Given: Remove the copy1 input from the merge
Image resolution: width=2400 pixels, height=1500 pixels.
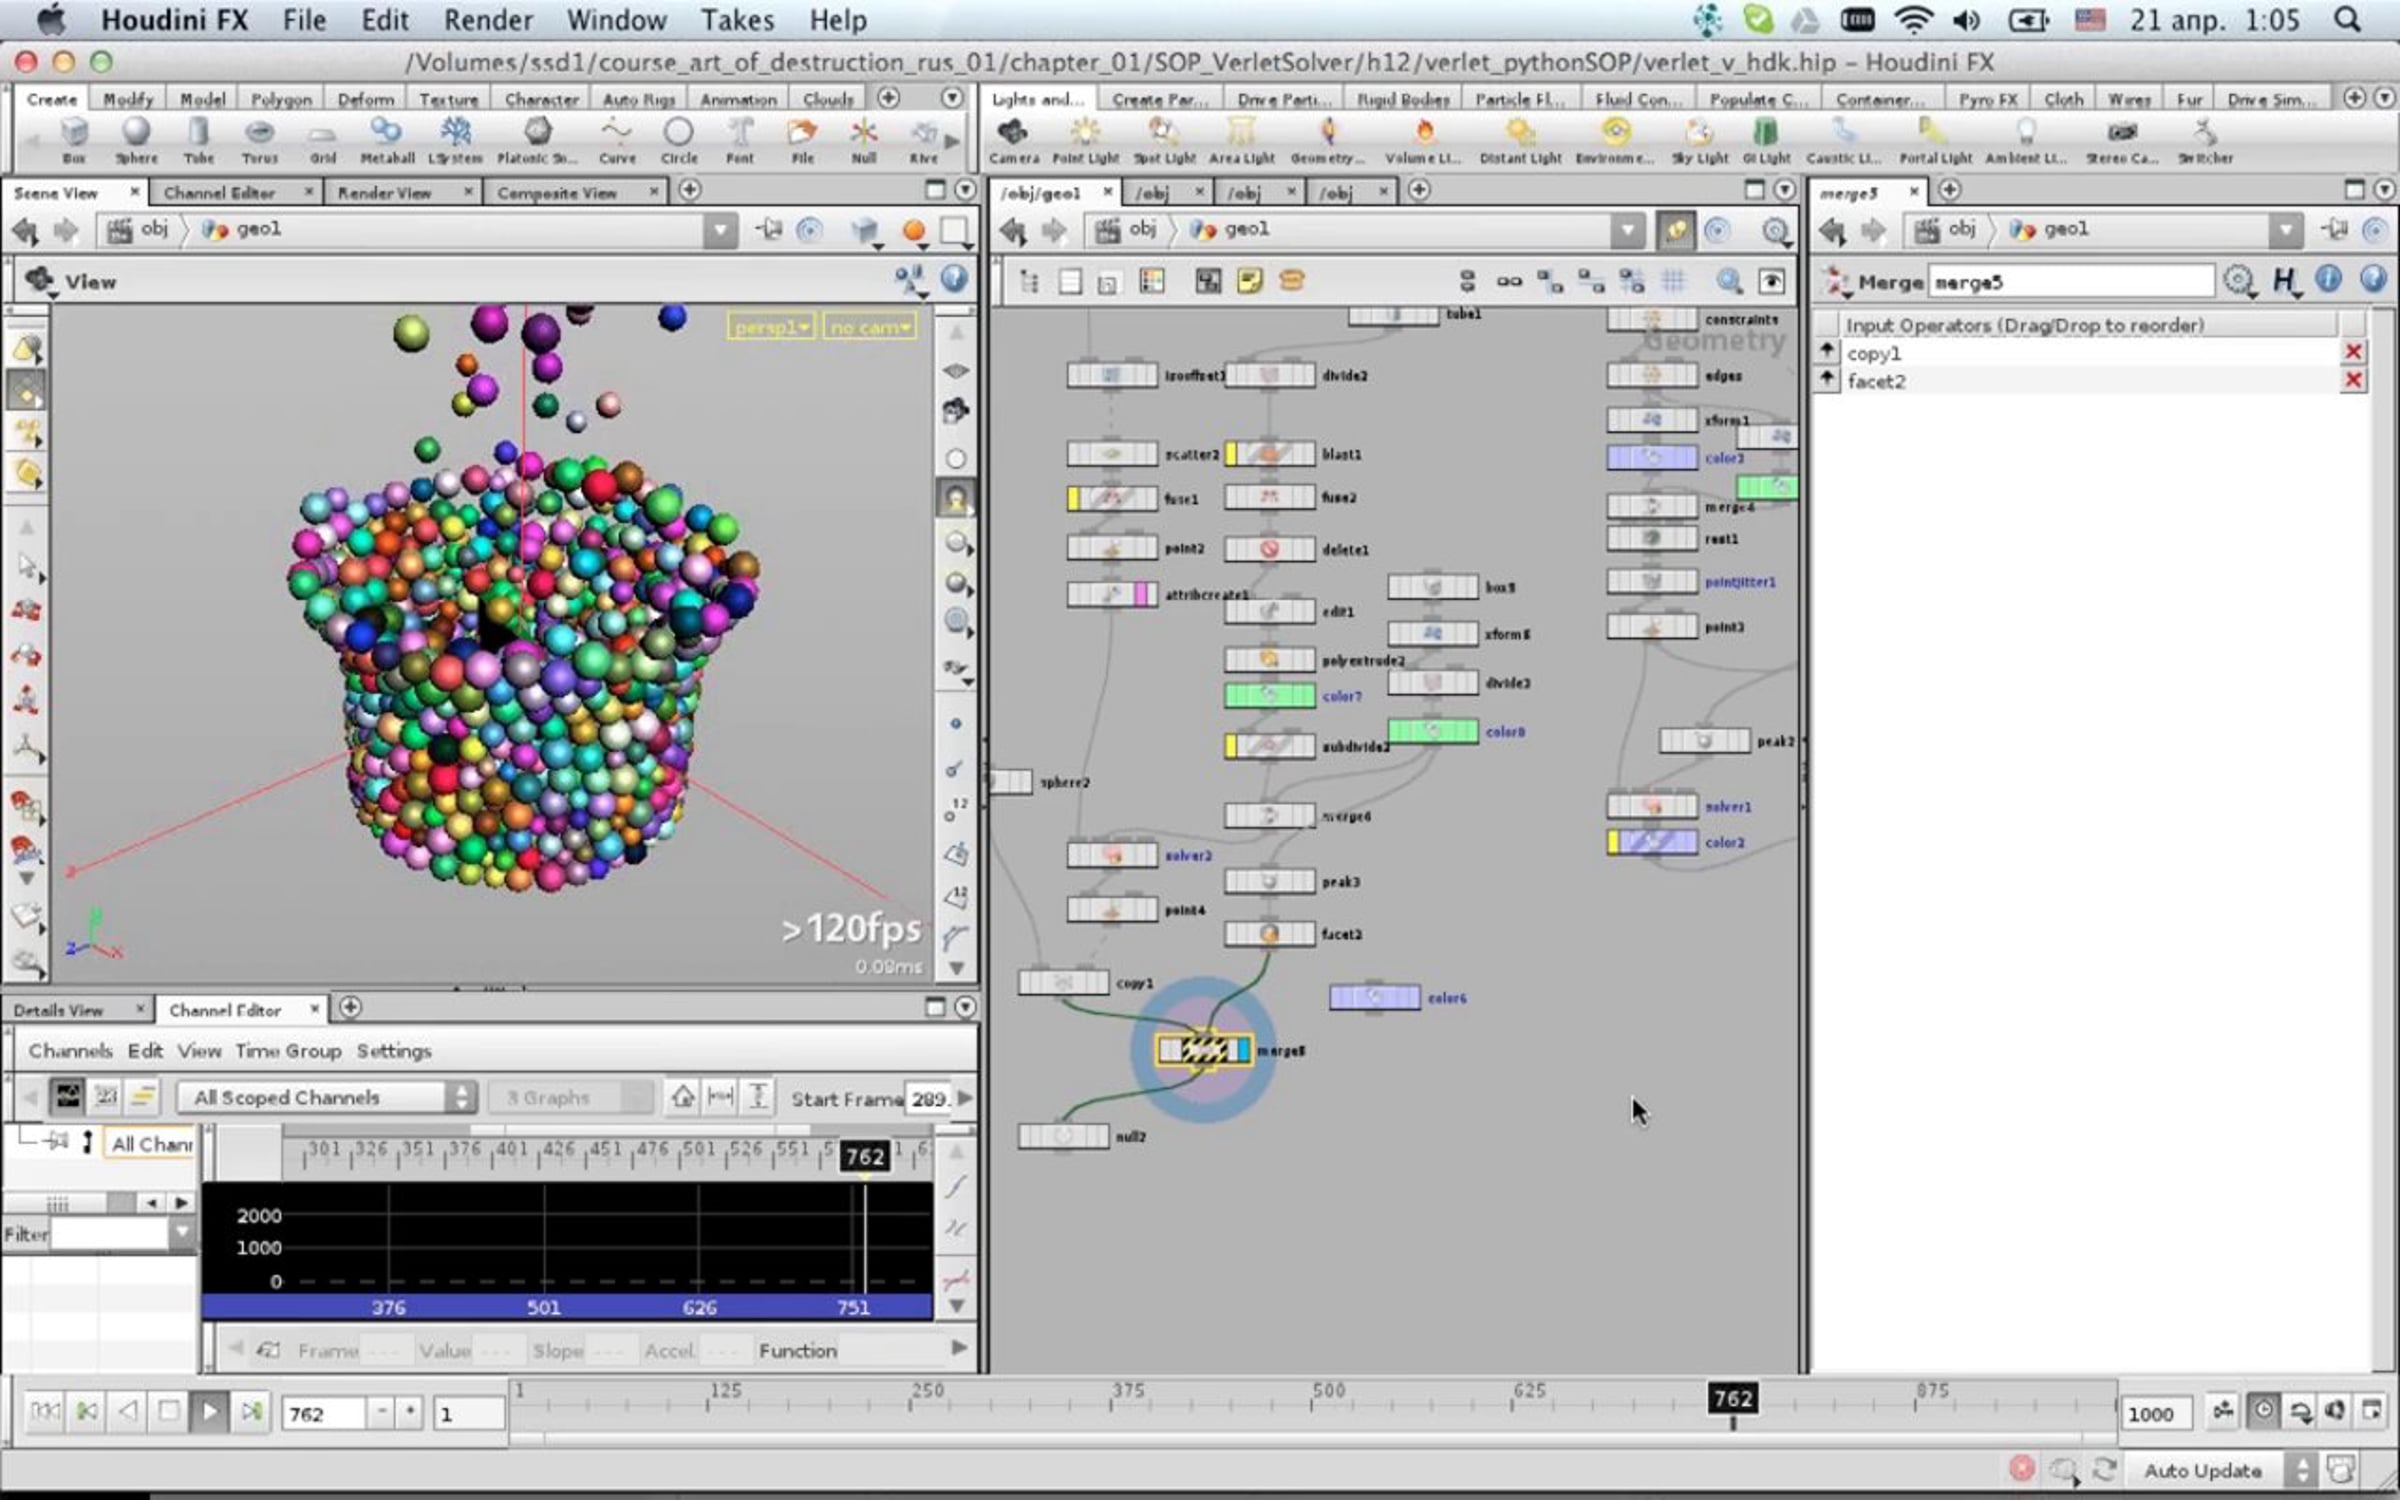Looking at the screenshot, I should tap(2354, 352).
